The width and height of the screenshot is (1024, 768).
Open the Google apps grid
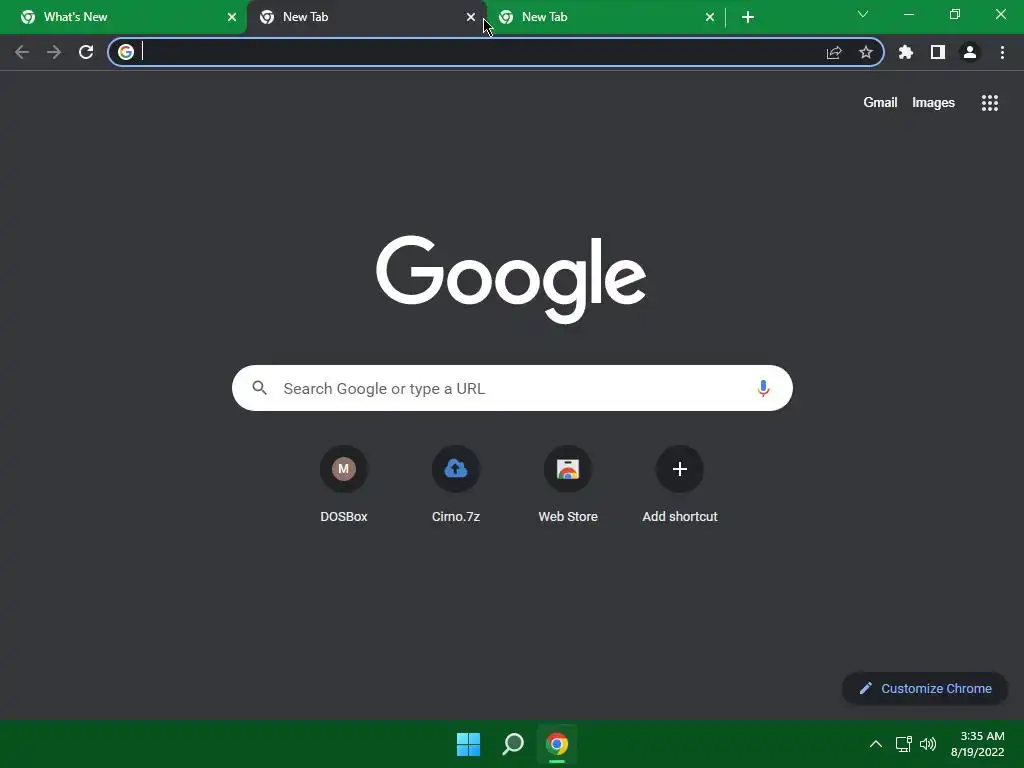tap(990, 103)
